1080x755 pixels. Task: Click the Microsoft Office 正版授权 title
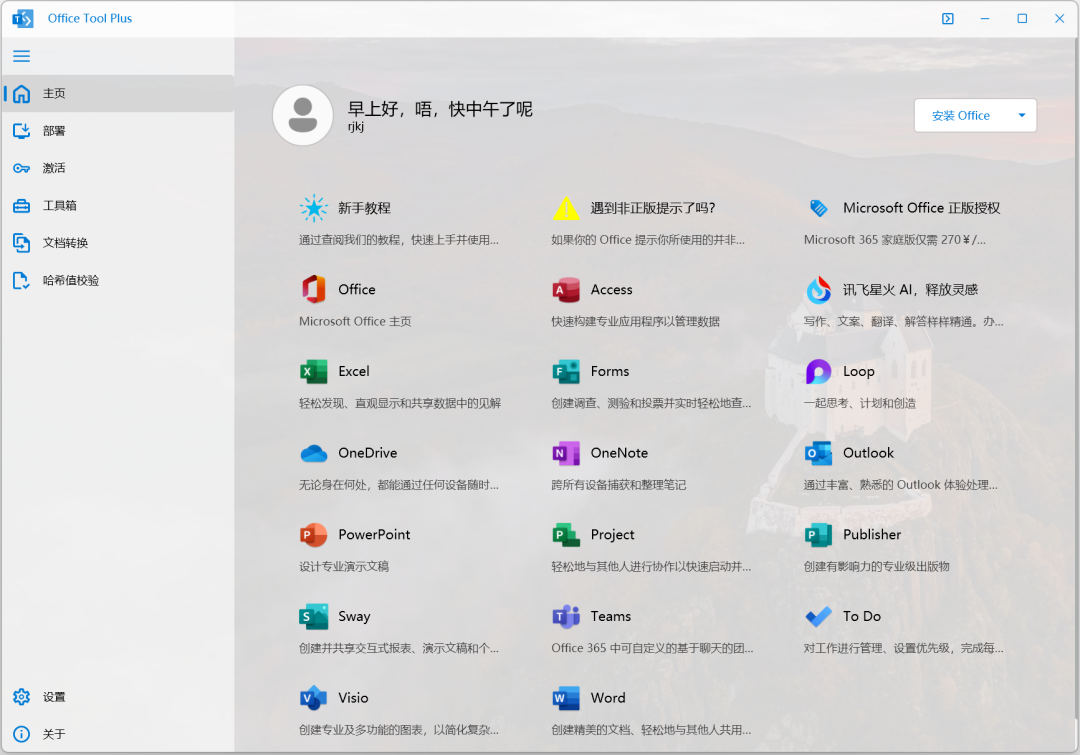[x=922, y=208]
